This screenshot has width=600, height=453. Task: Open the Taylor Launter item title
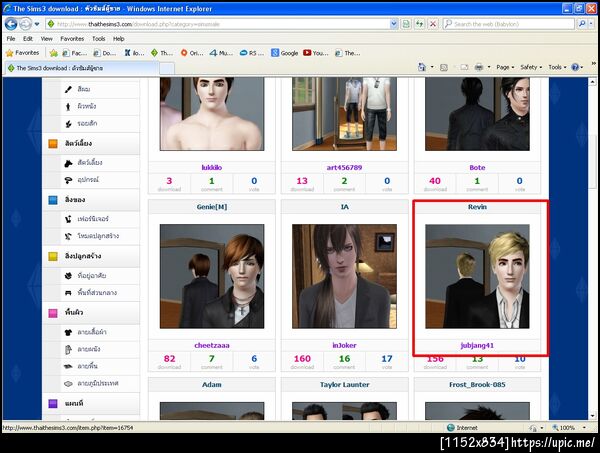click(344, 385)
